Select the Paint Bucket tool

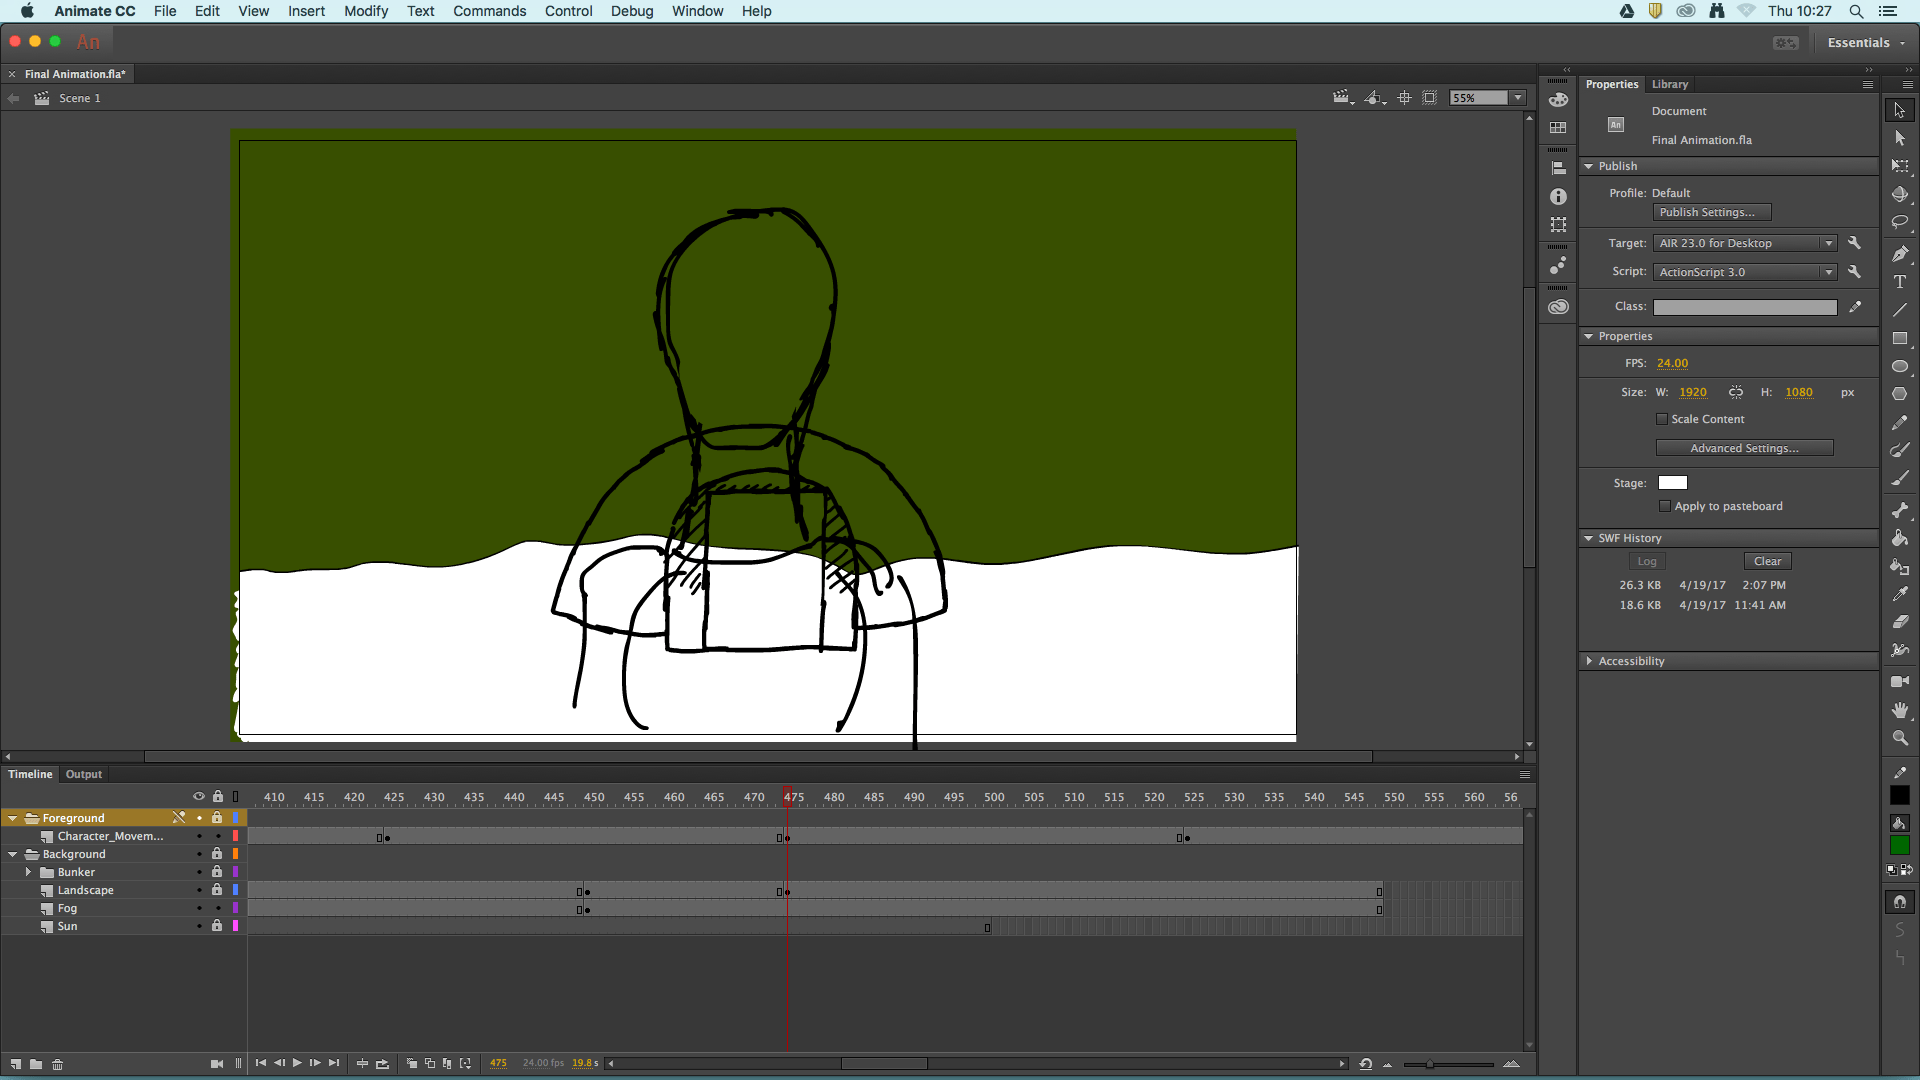click(1900, 538)
